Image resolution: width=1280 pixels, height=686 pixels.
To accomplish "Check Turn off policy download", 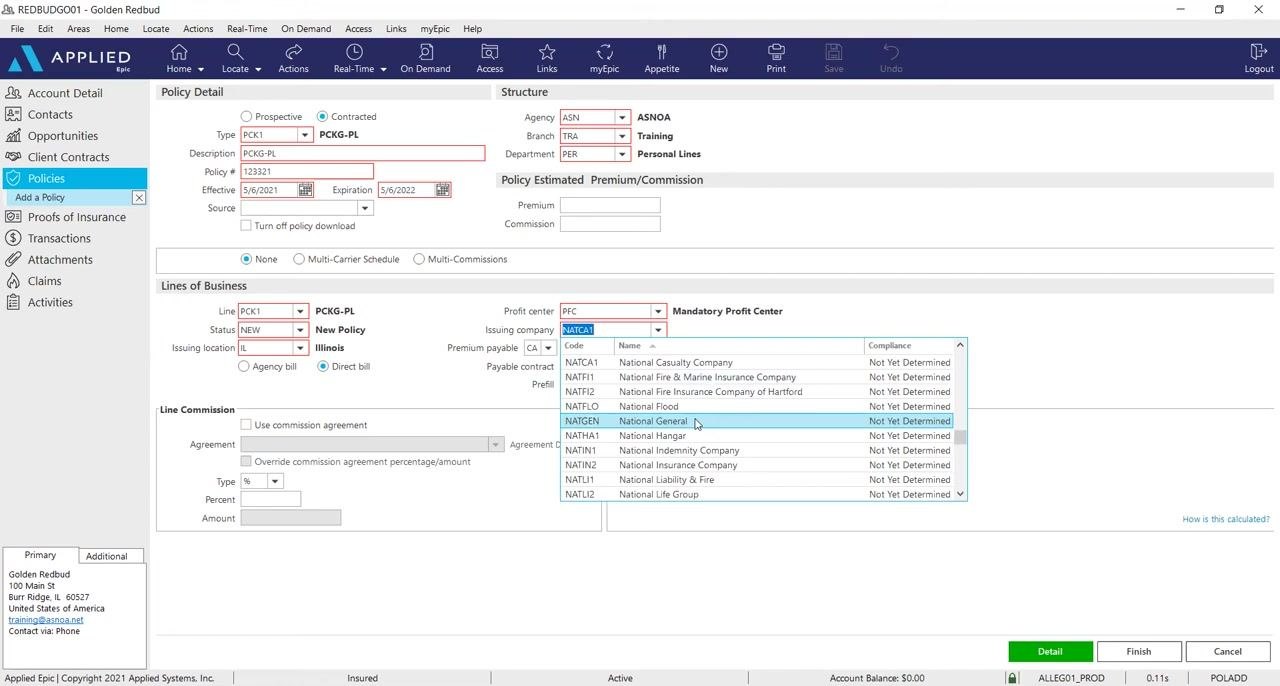I will (246, 226).
